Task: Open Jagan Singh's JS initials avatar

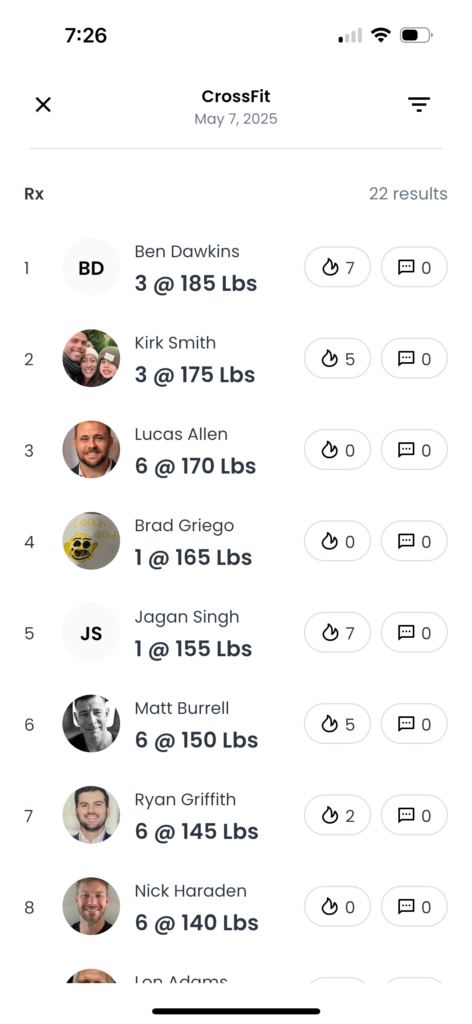Action: (91, 633)
